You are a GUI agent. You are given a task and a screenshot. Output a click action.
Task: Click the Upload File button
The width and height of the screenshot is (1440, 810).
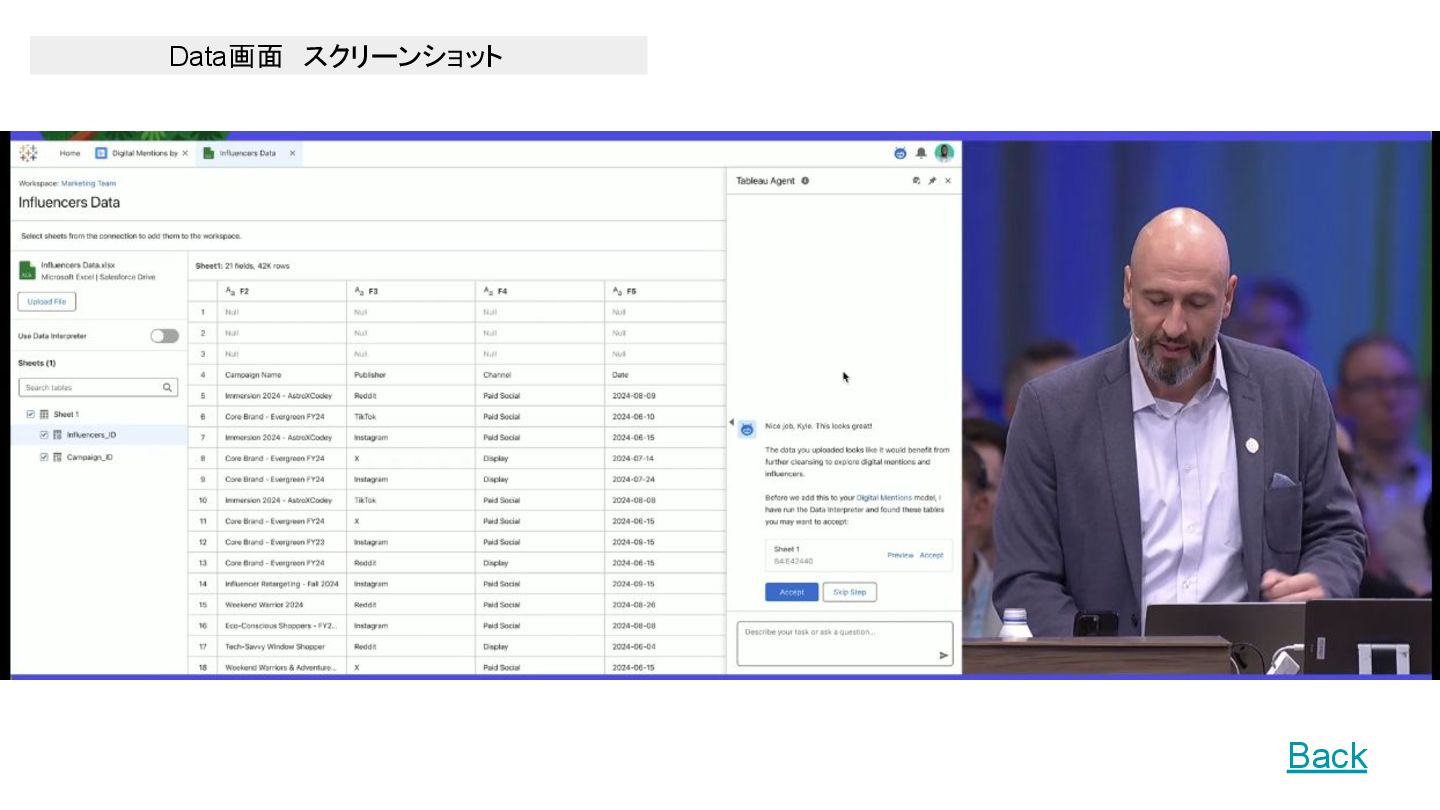coord(47,301)
